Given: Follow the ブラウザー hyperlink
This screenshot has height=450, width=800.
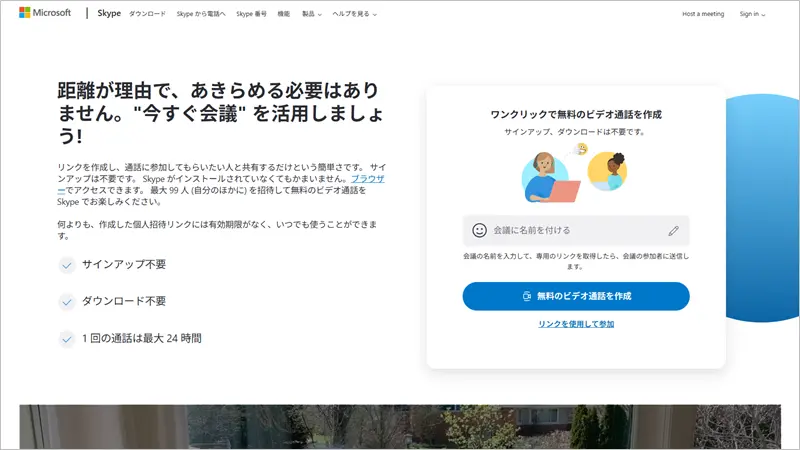Looking at the screenshot, I should pyautogui.click(x=367, y=179).
